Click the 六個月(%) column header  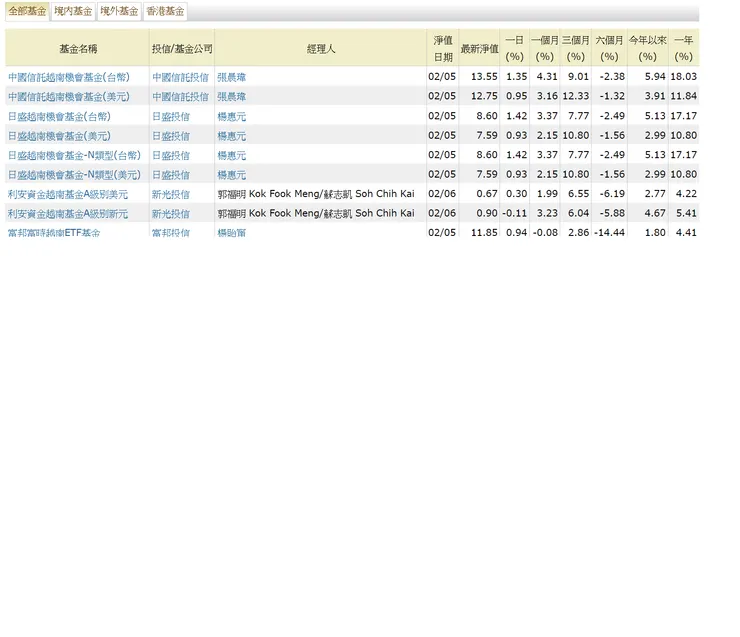tap(609, 49)
